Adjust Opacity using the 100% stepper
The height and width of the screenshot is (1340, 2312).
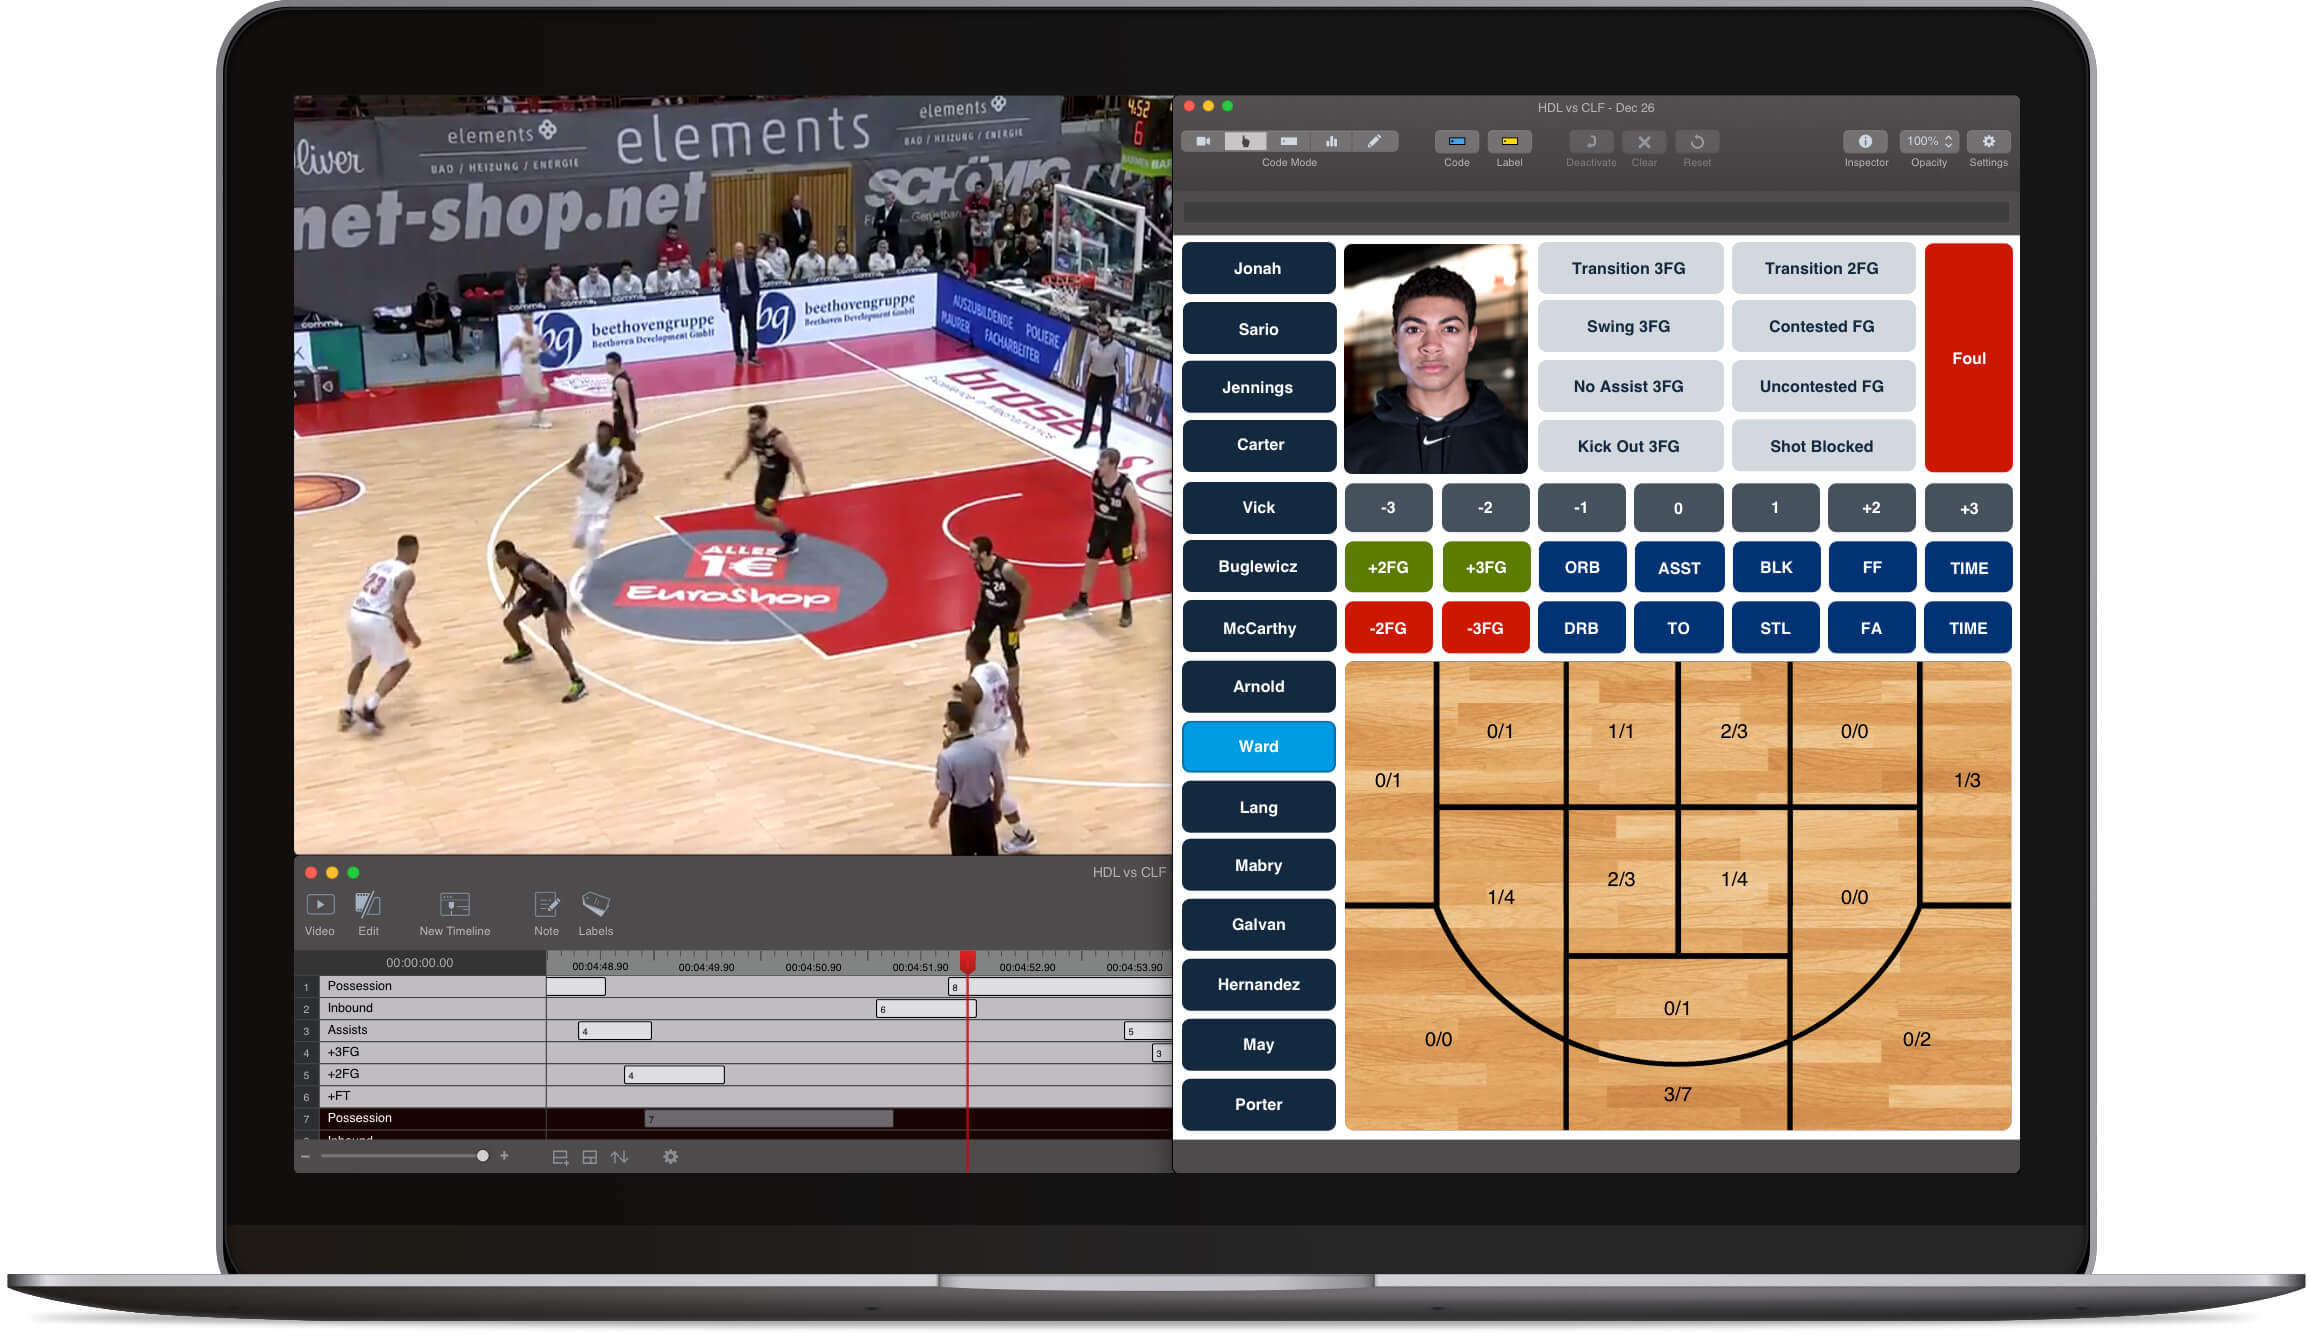(1928, 142)
